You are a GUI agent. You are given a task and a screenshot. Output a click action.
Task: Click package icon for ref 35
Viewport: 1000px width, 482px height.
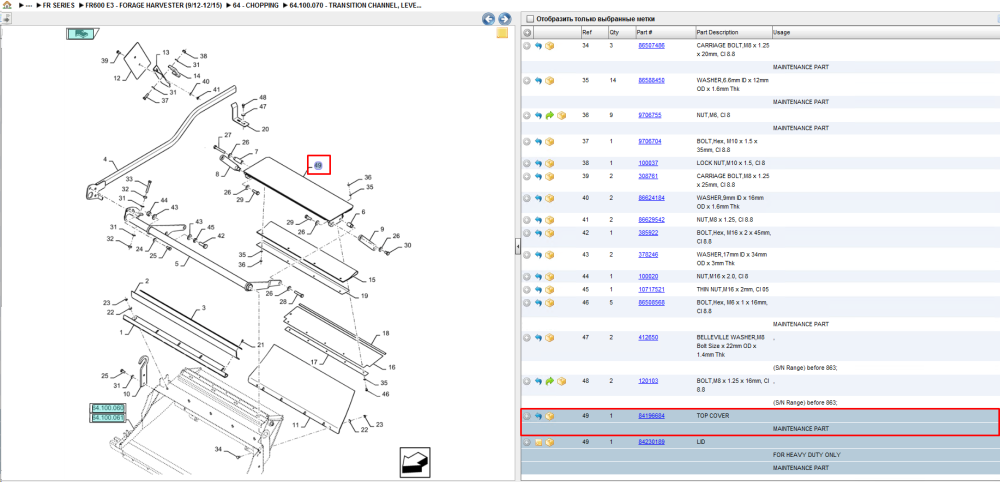click(550, 80)
